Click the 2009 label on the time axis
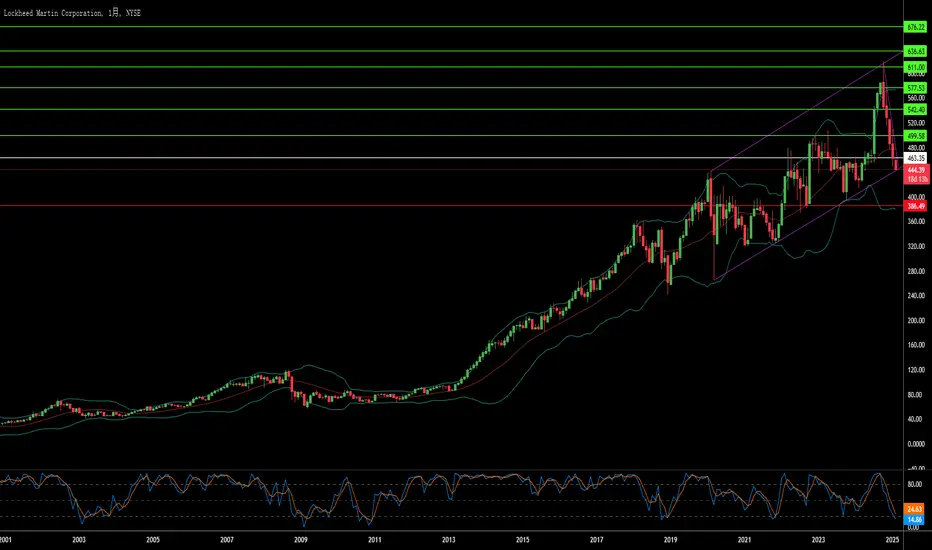 pyautogui.click(x=301, y=540)
